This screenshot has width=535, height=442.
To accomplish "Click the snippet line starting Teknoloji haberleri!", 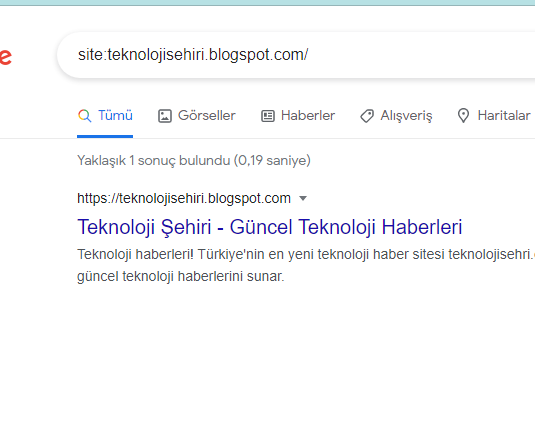I will coord(306,255).
